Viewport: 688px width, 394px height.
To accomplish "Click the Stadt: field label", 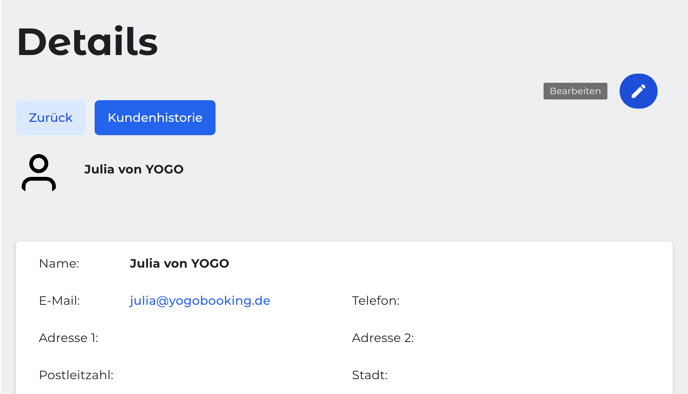I will pos(369,375).
